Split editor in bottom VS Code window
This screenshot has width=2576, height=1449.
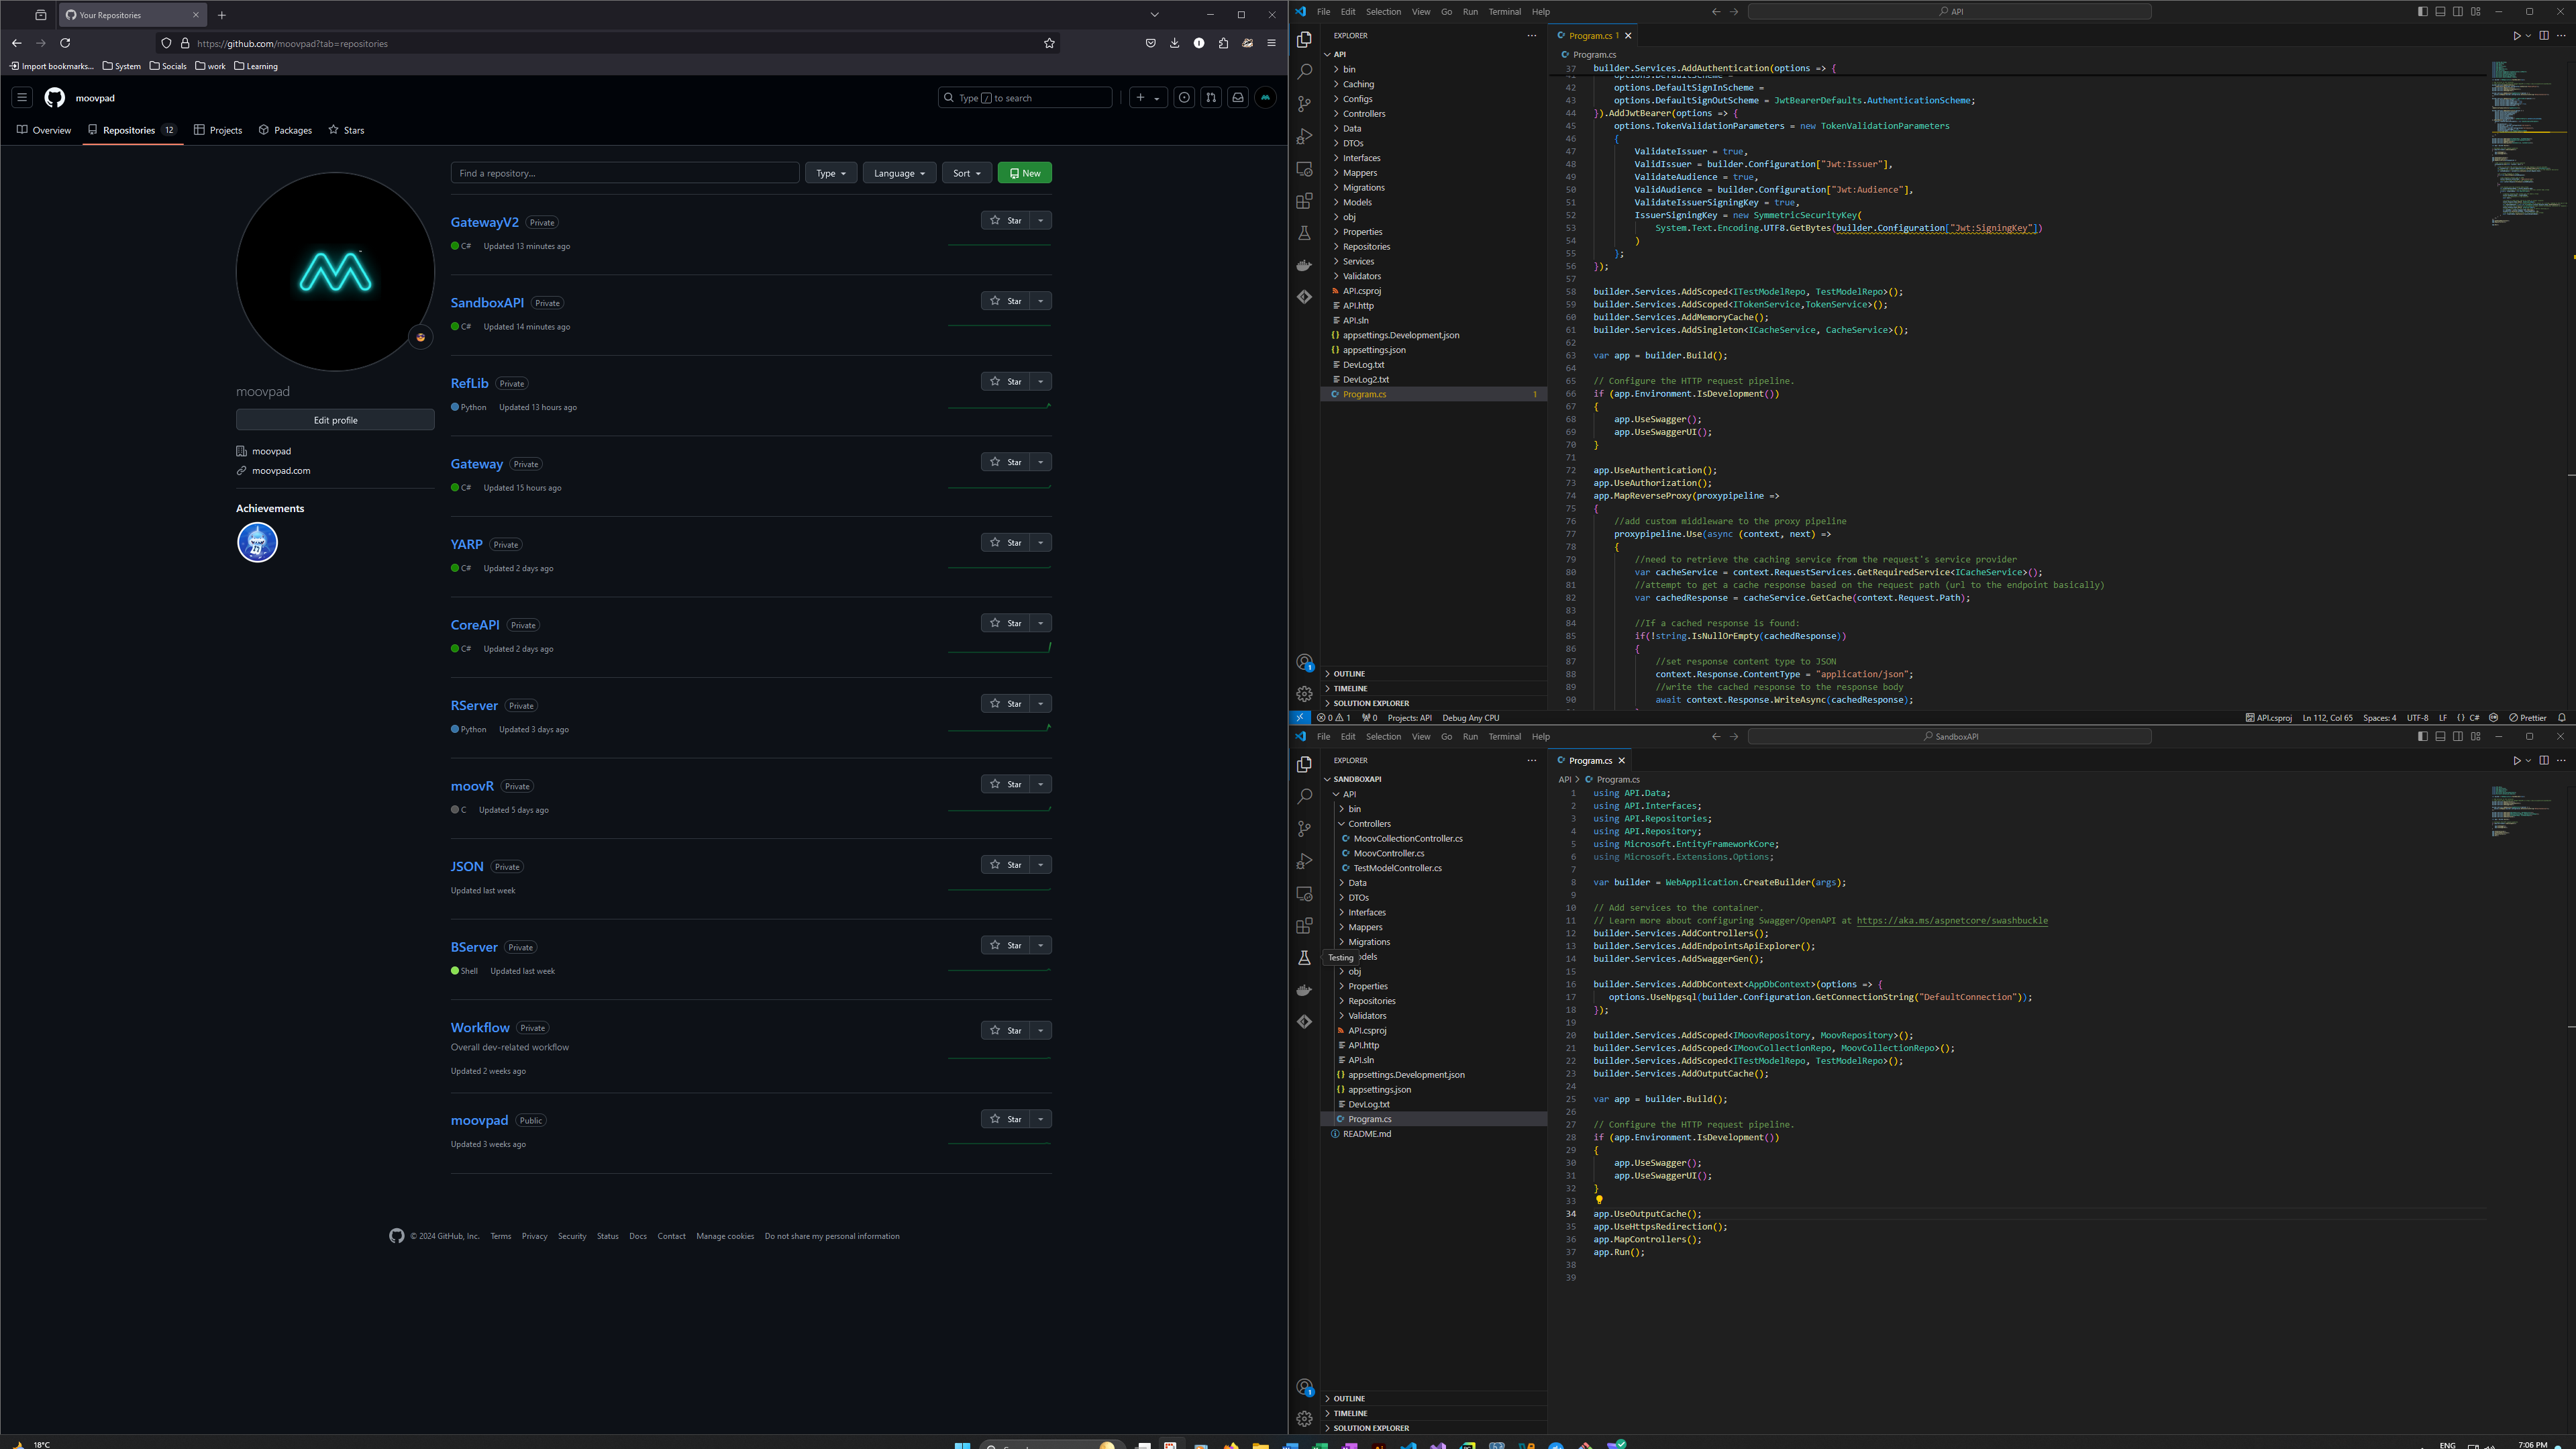[x=2544, y=760]
